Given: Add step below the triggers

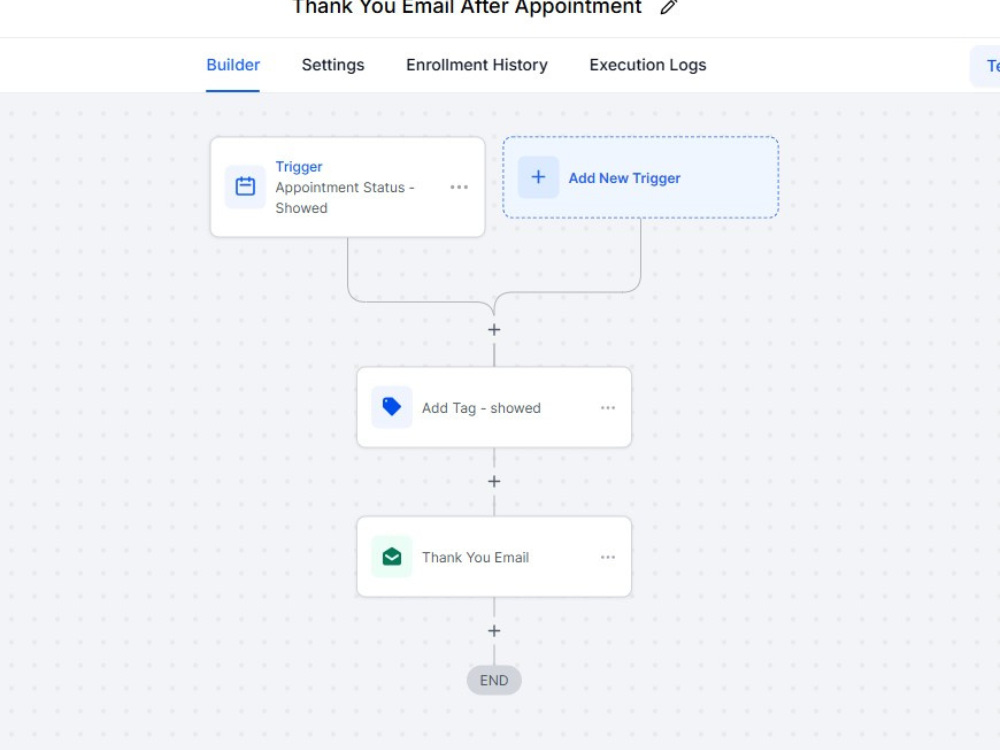Looking at the screenshot, I should (x=494, y=330).
